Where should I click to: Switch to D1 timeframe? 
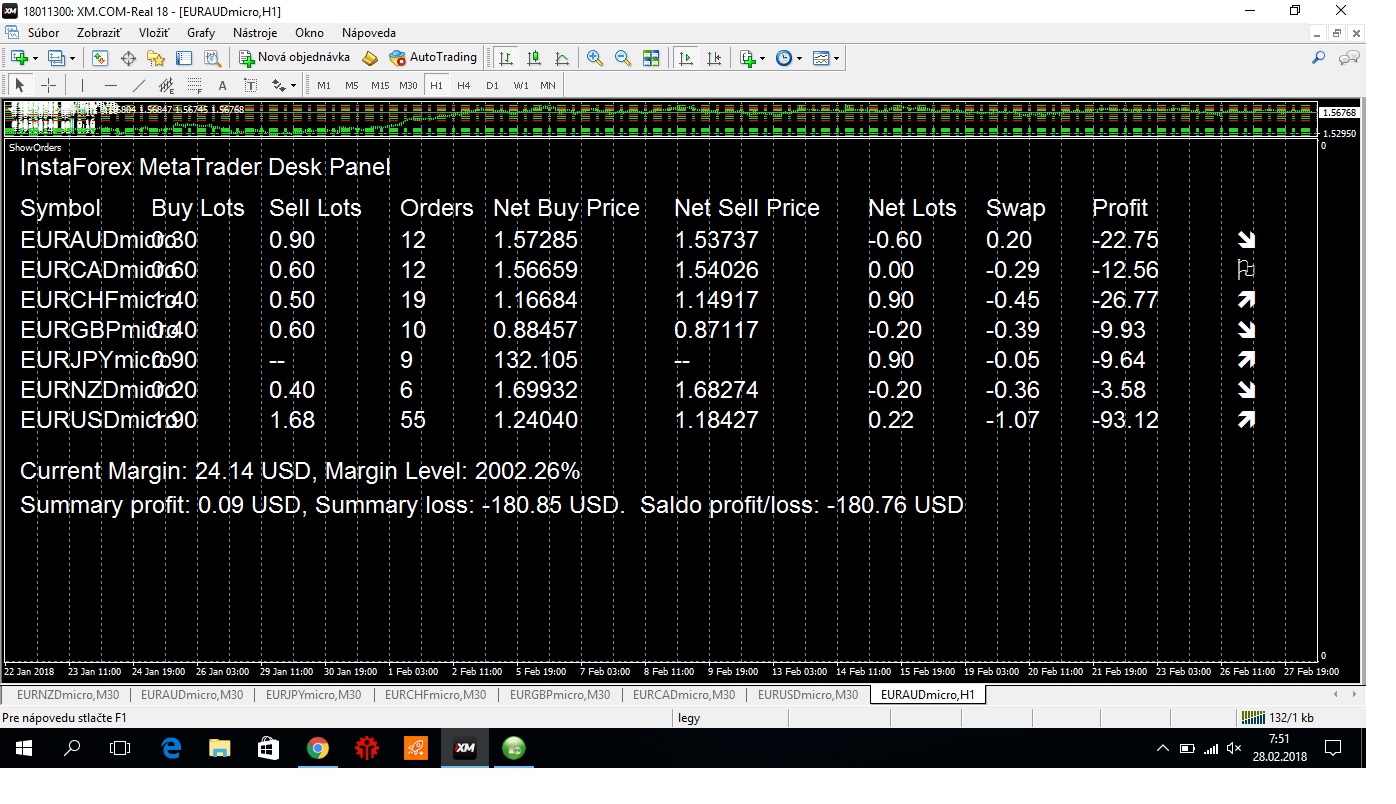point(492,85)
